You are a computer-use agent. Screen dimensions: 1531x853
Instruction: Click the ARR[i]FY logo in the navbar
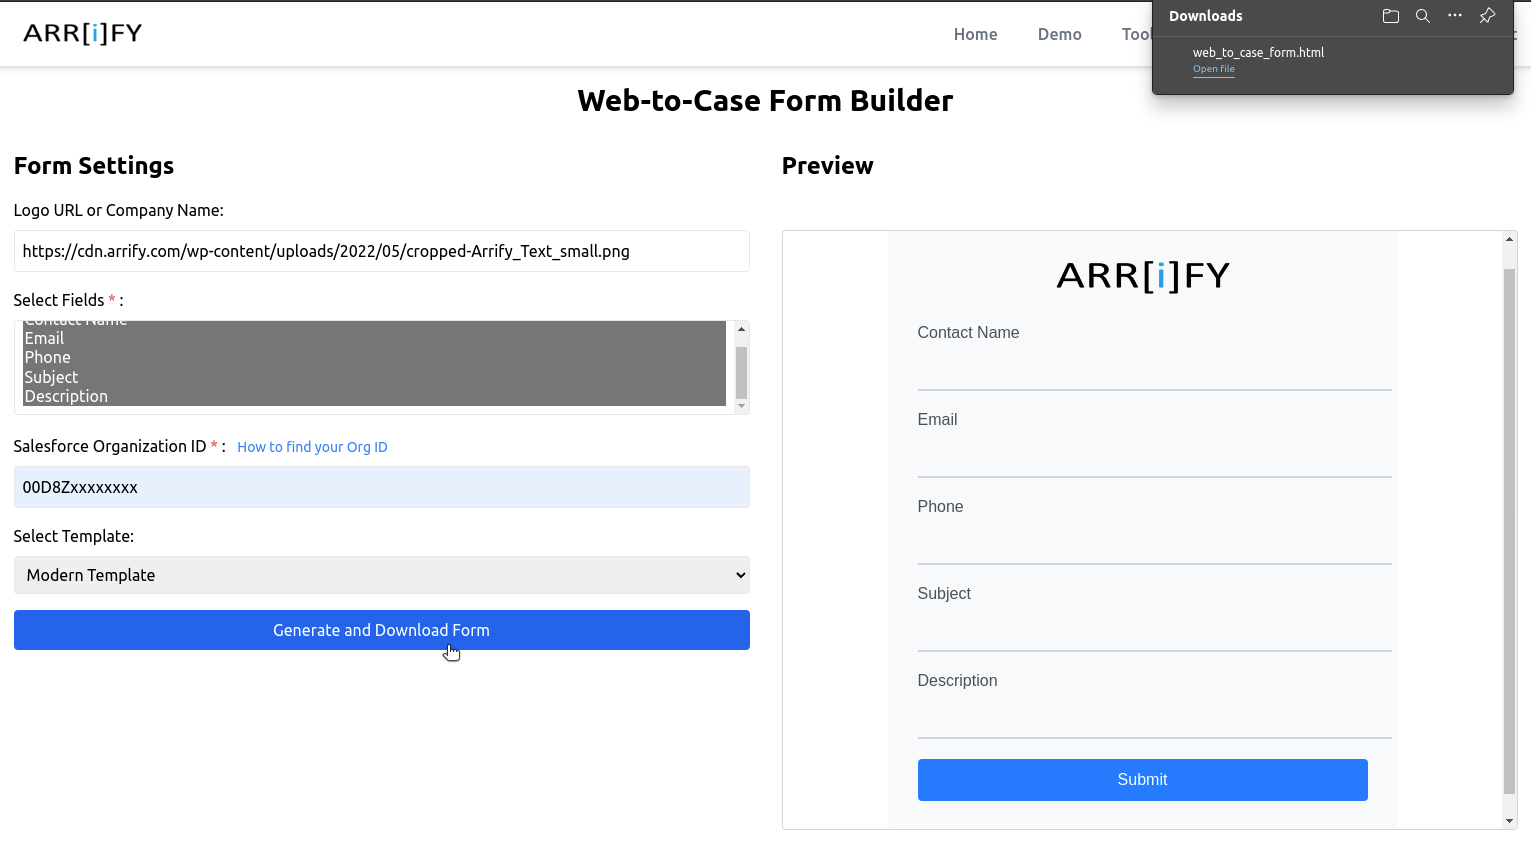[82, 32]
